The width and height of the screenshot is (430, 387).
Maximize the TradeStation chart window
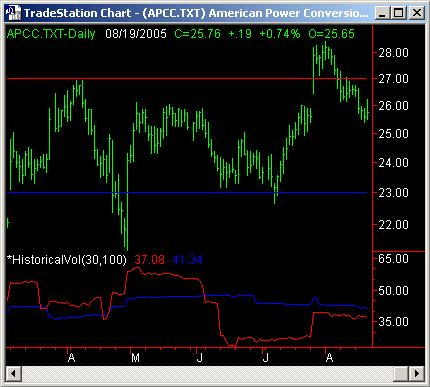click(399, 13)
